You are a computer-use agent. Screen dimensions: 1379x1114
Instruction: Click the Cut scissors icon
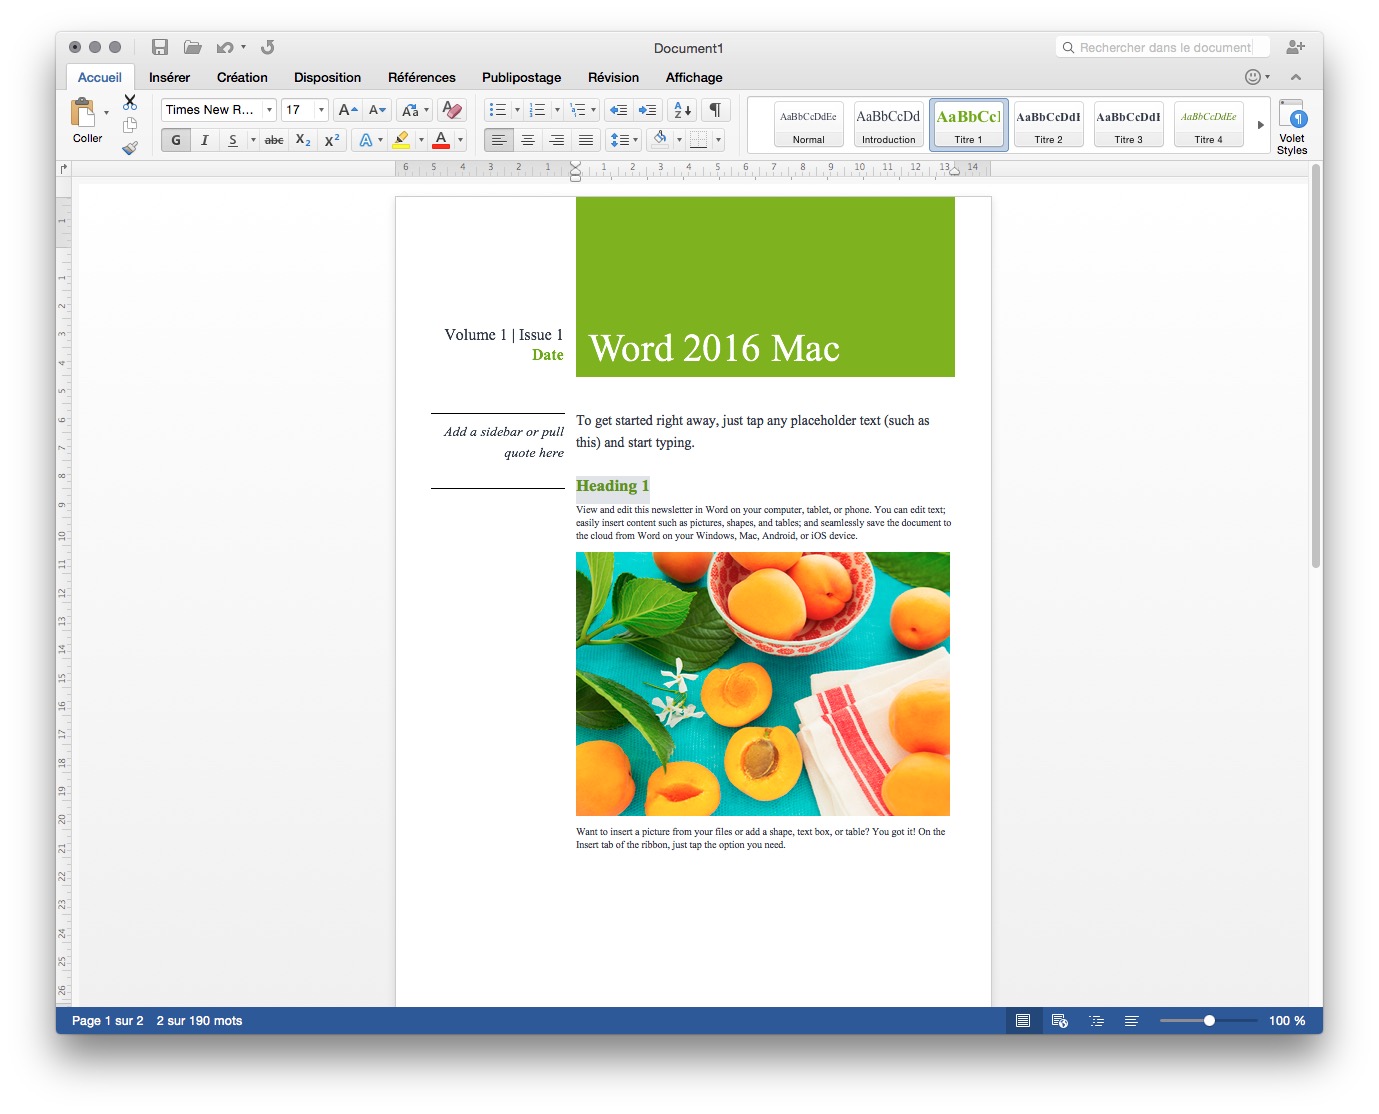point(130,102)
